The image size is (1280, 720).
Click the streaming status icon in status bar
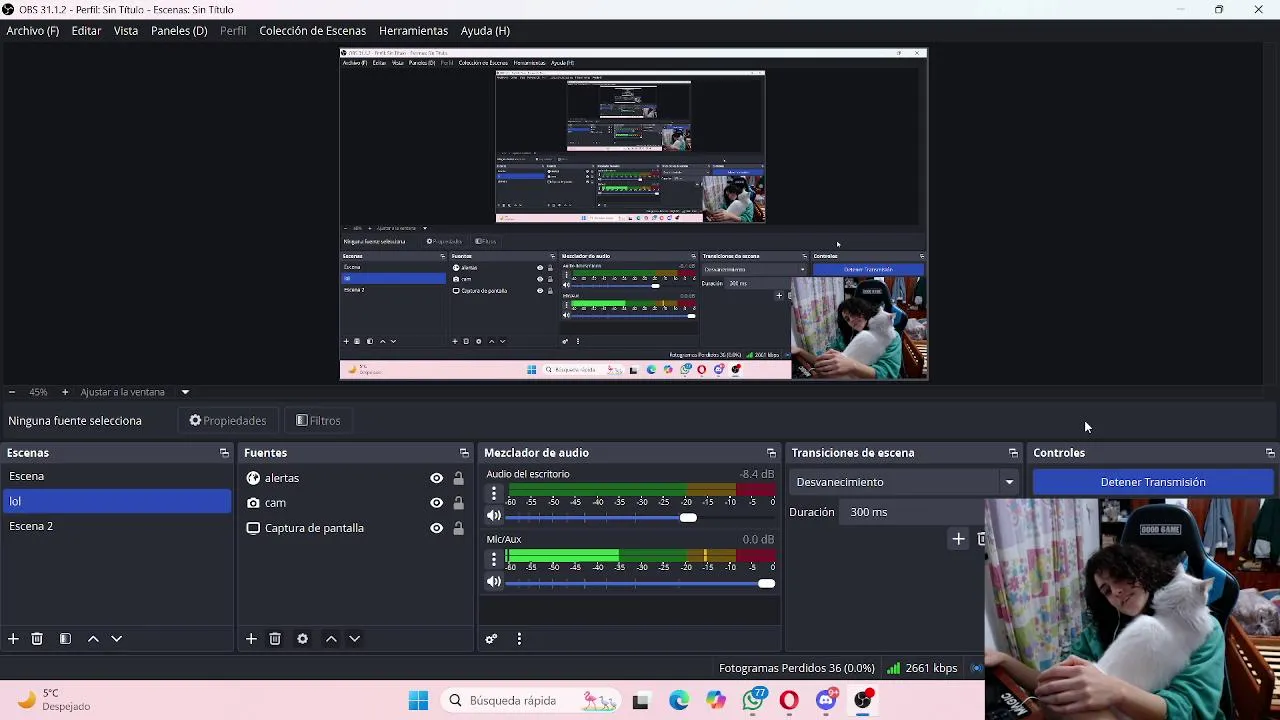click(977, 668)
